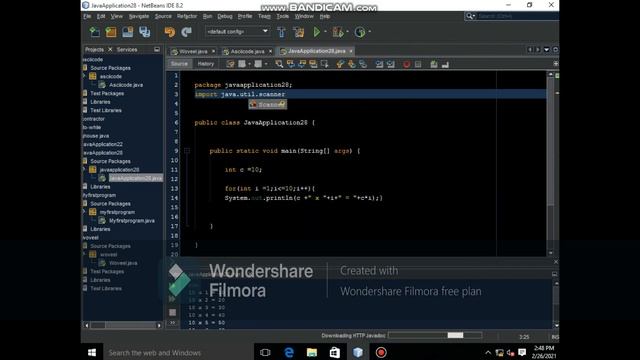Open a project using the toolbar icon
Image resolution: width=640 pixels, height=360 pixels.
128,32
